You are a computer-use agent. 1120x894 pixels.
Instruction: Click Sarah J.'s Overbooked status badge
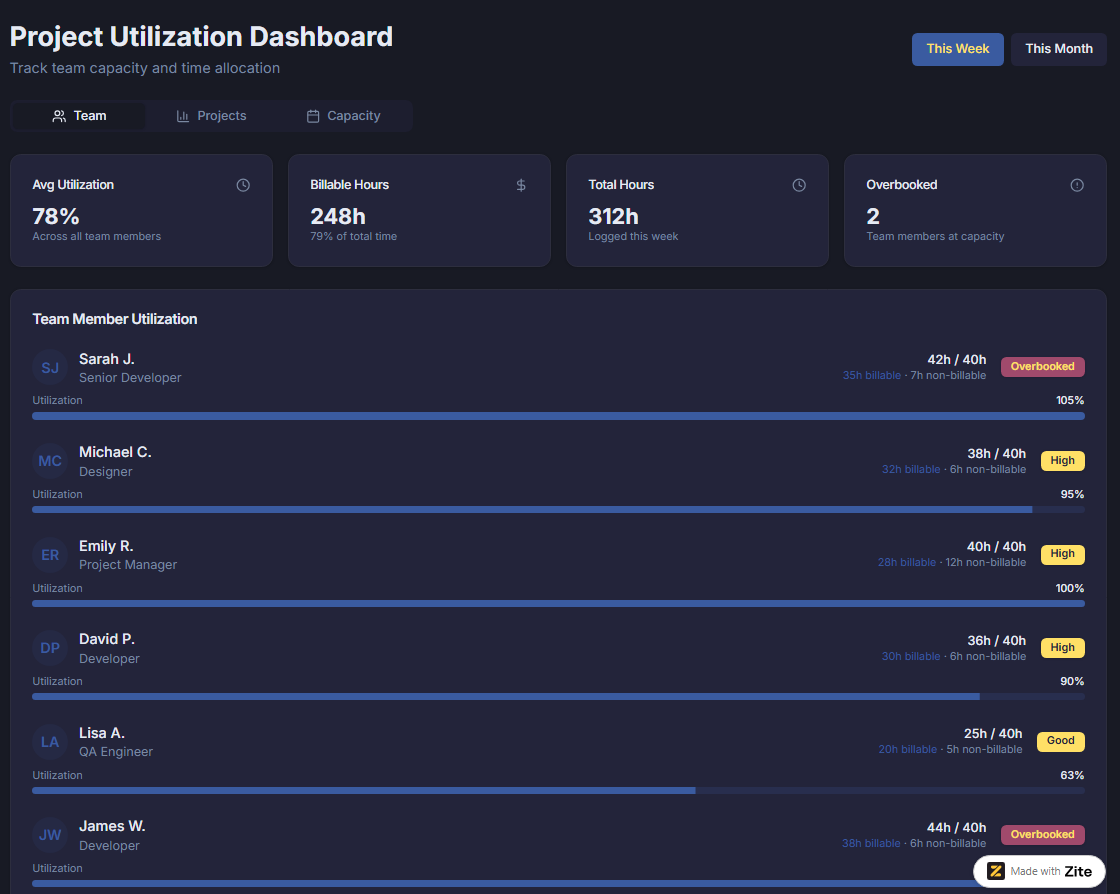1042,366
